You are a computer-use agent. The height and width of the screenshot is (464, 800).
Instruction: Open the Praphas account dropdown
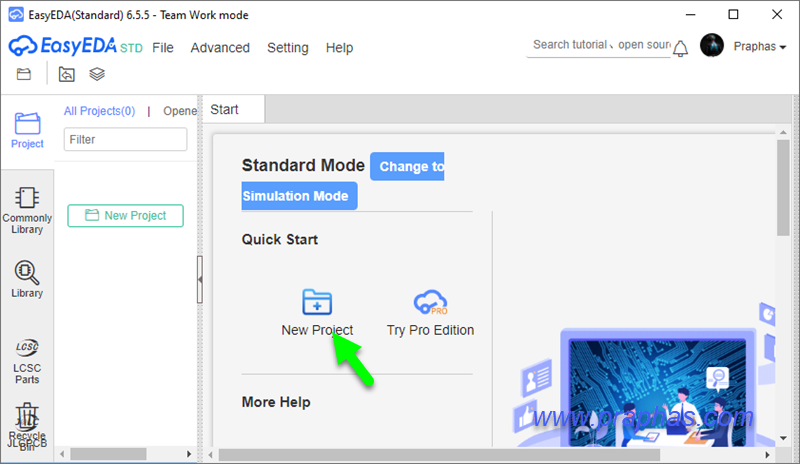coord(759,46)
